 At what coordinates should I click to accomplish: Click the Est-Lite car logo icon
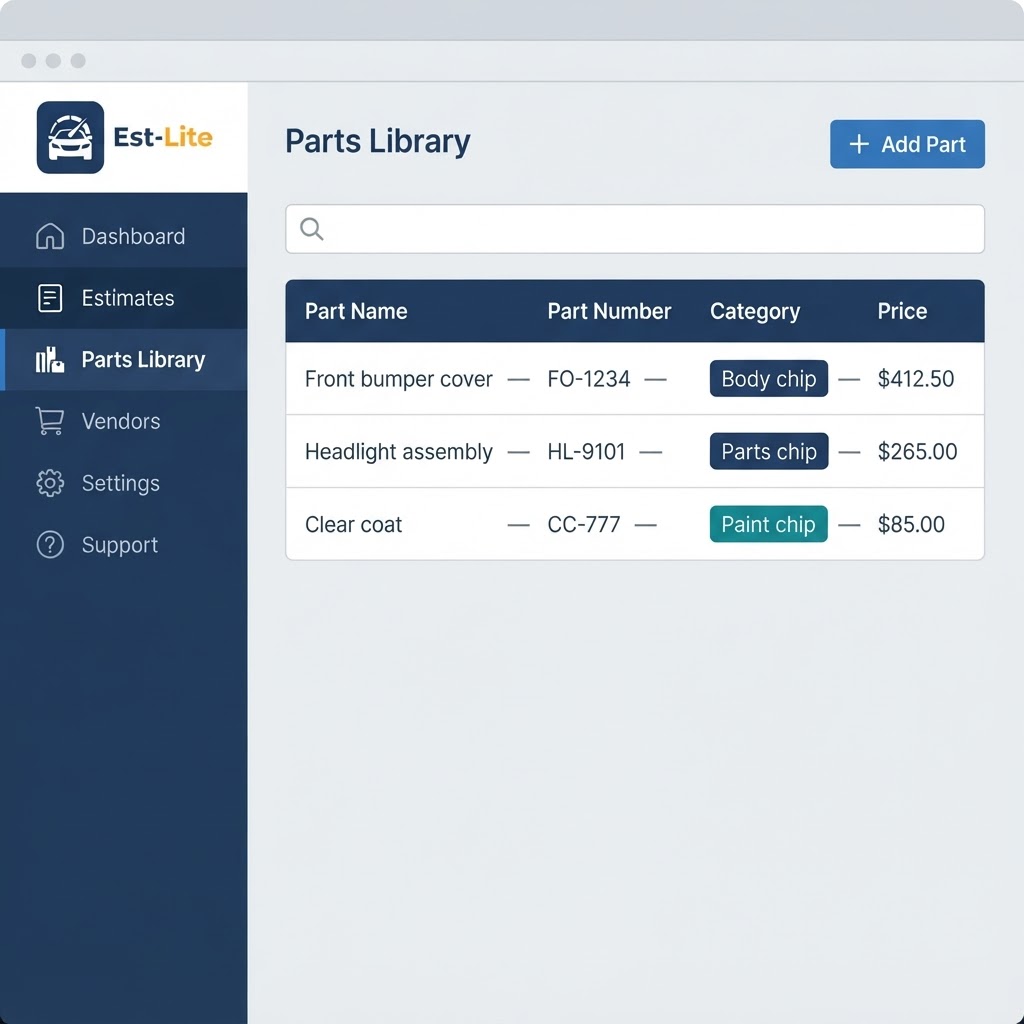pyautogui.click(x=70, y=137)
